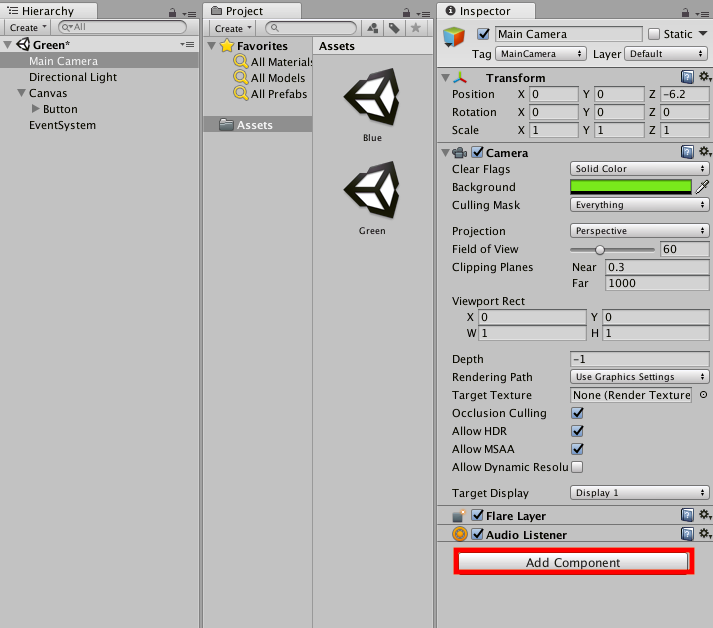Click the GameObject cube icon in Inspector
This screenshot has width=713, height=628.
[454, 37]
